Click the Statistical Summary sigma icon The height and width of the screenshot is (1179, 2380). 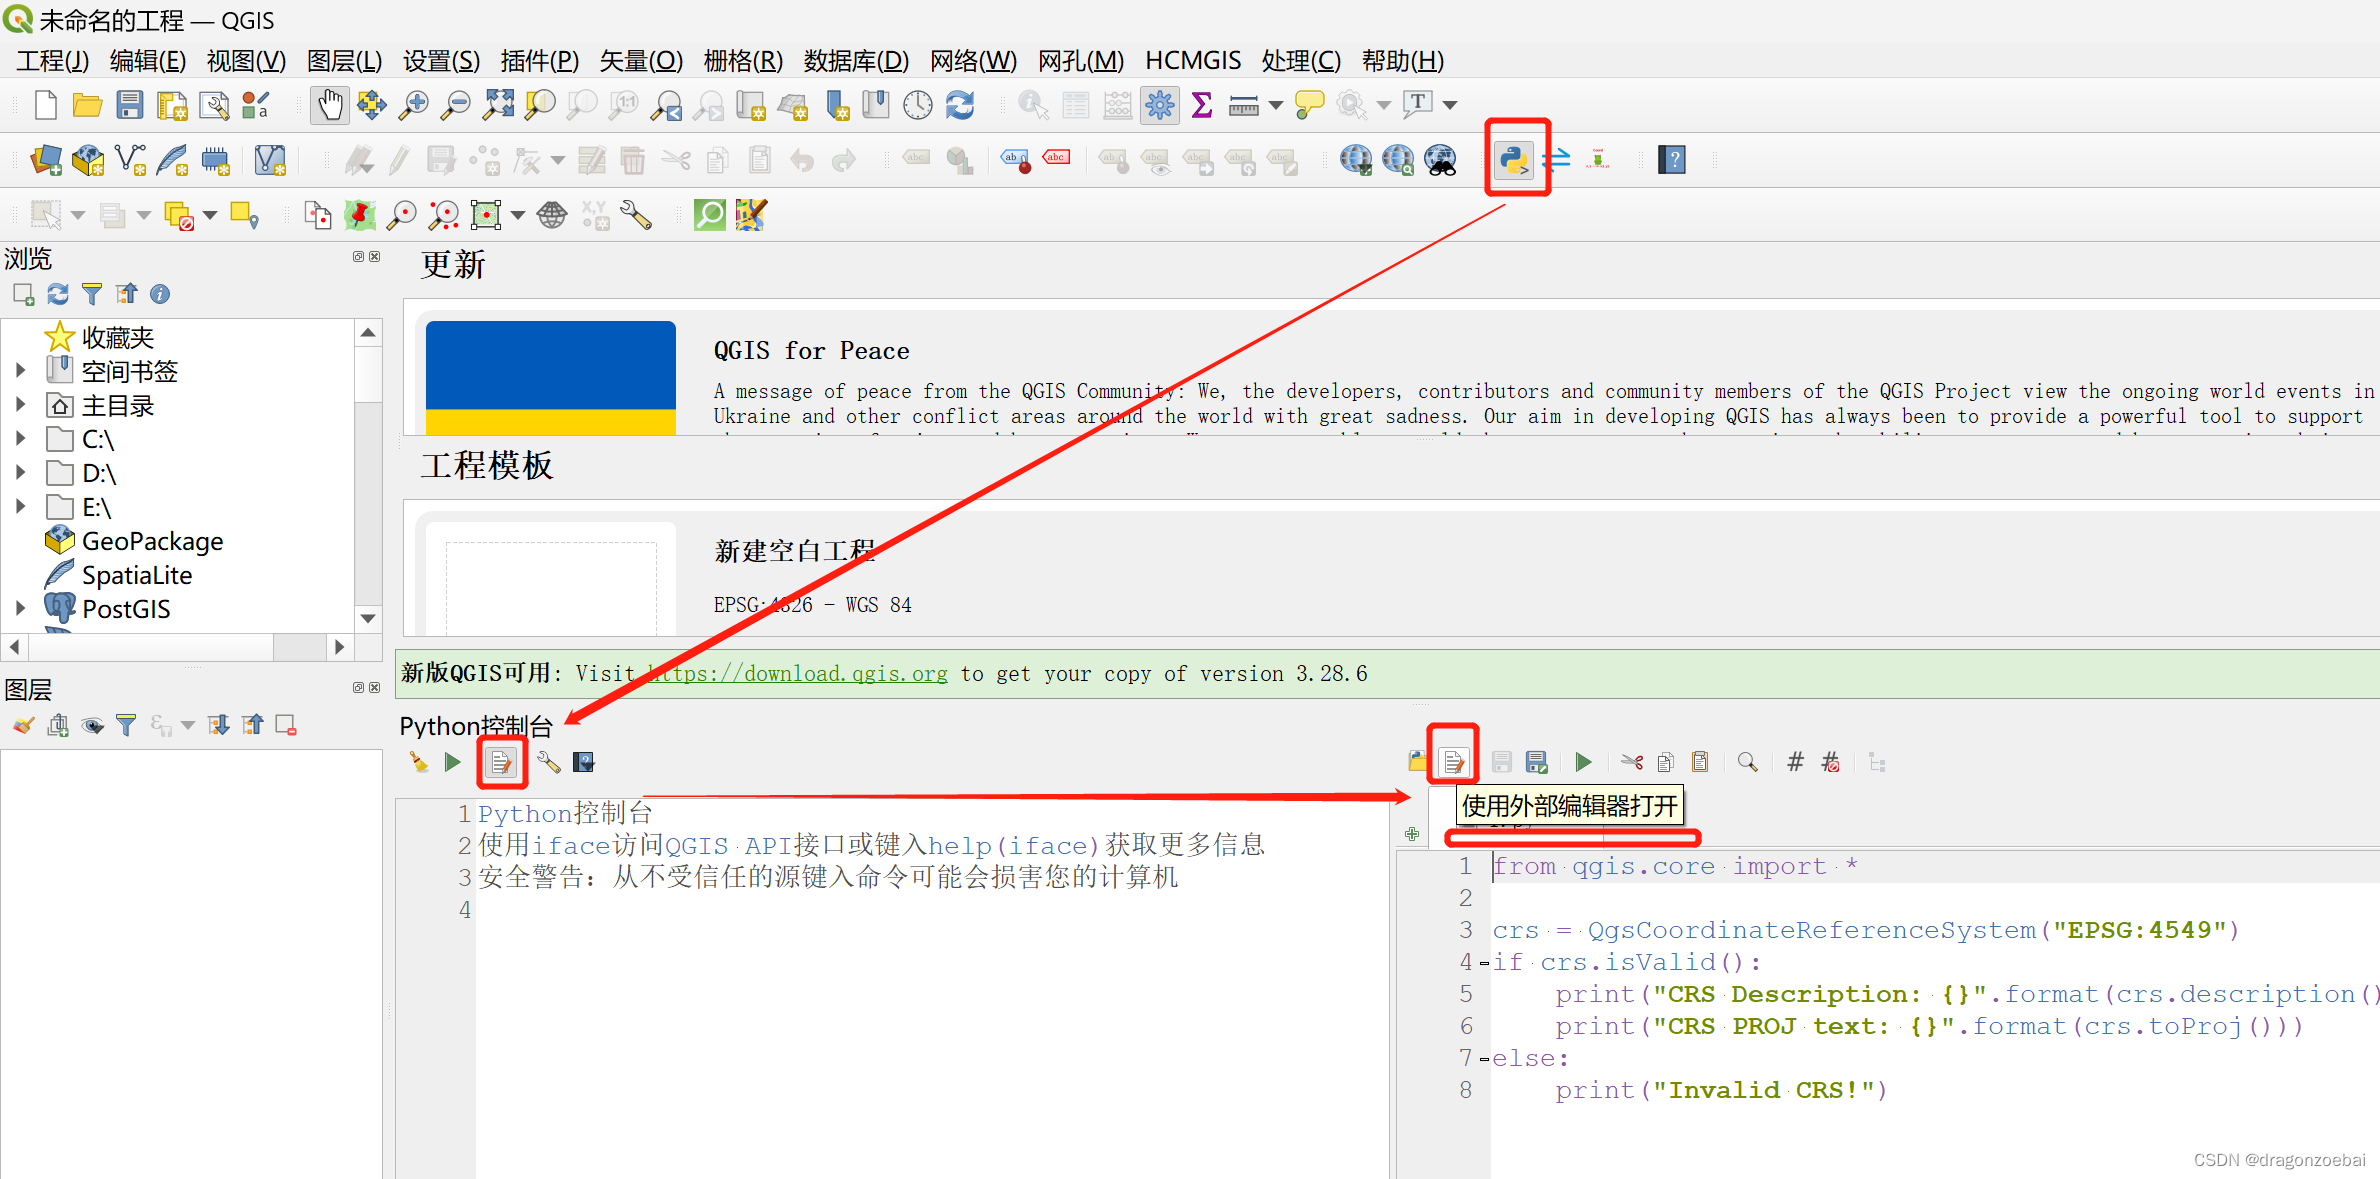coord(1202,105)
